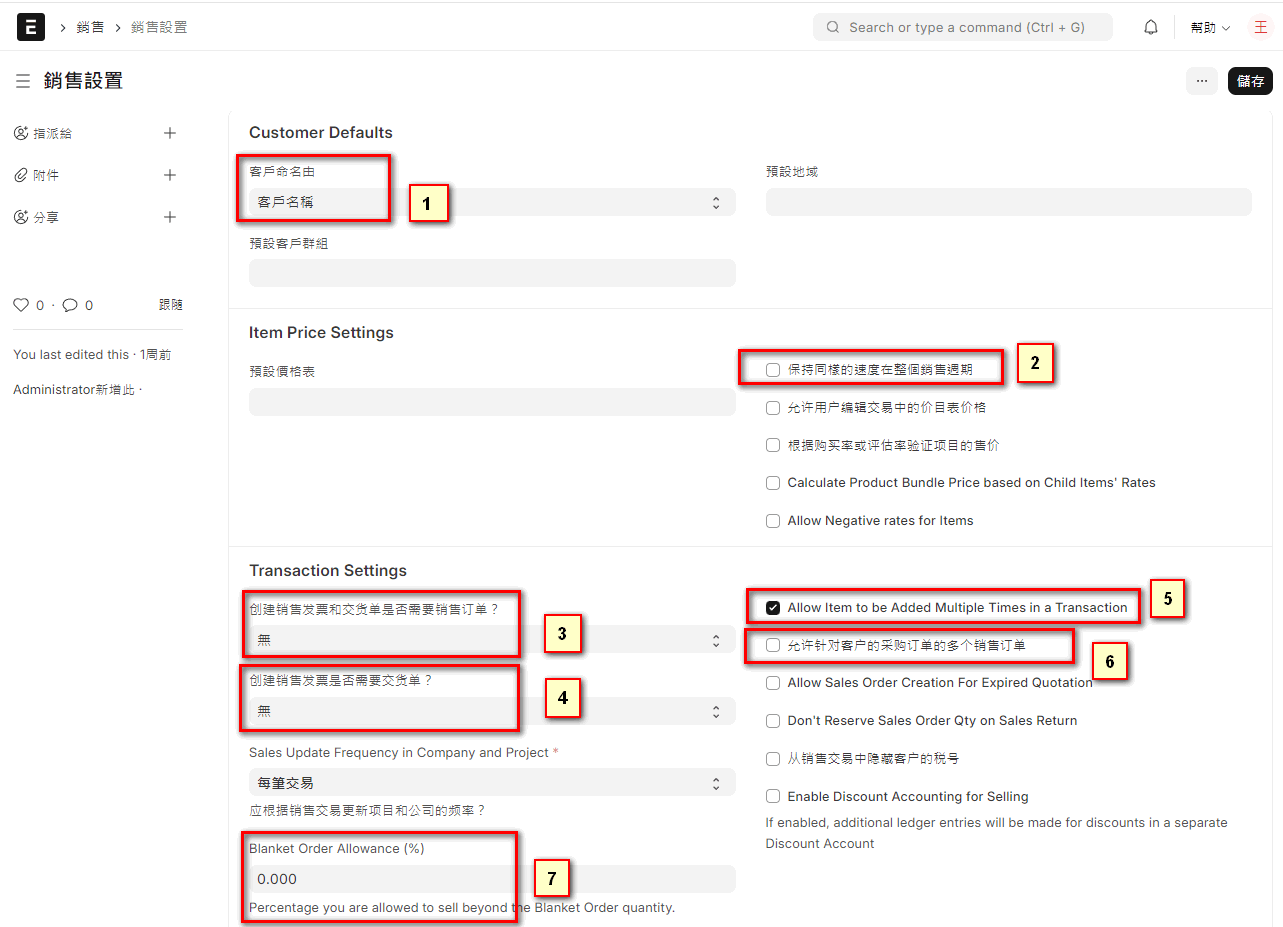The width and height of the screenshot is (1283, 927).
Task: Click the 儲存 save button
Action: 1250,81
